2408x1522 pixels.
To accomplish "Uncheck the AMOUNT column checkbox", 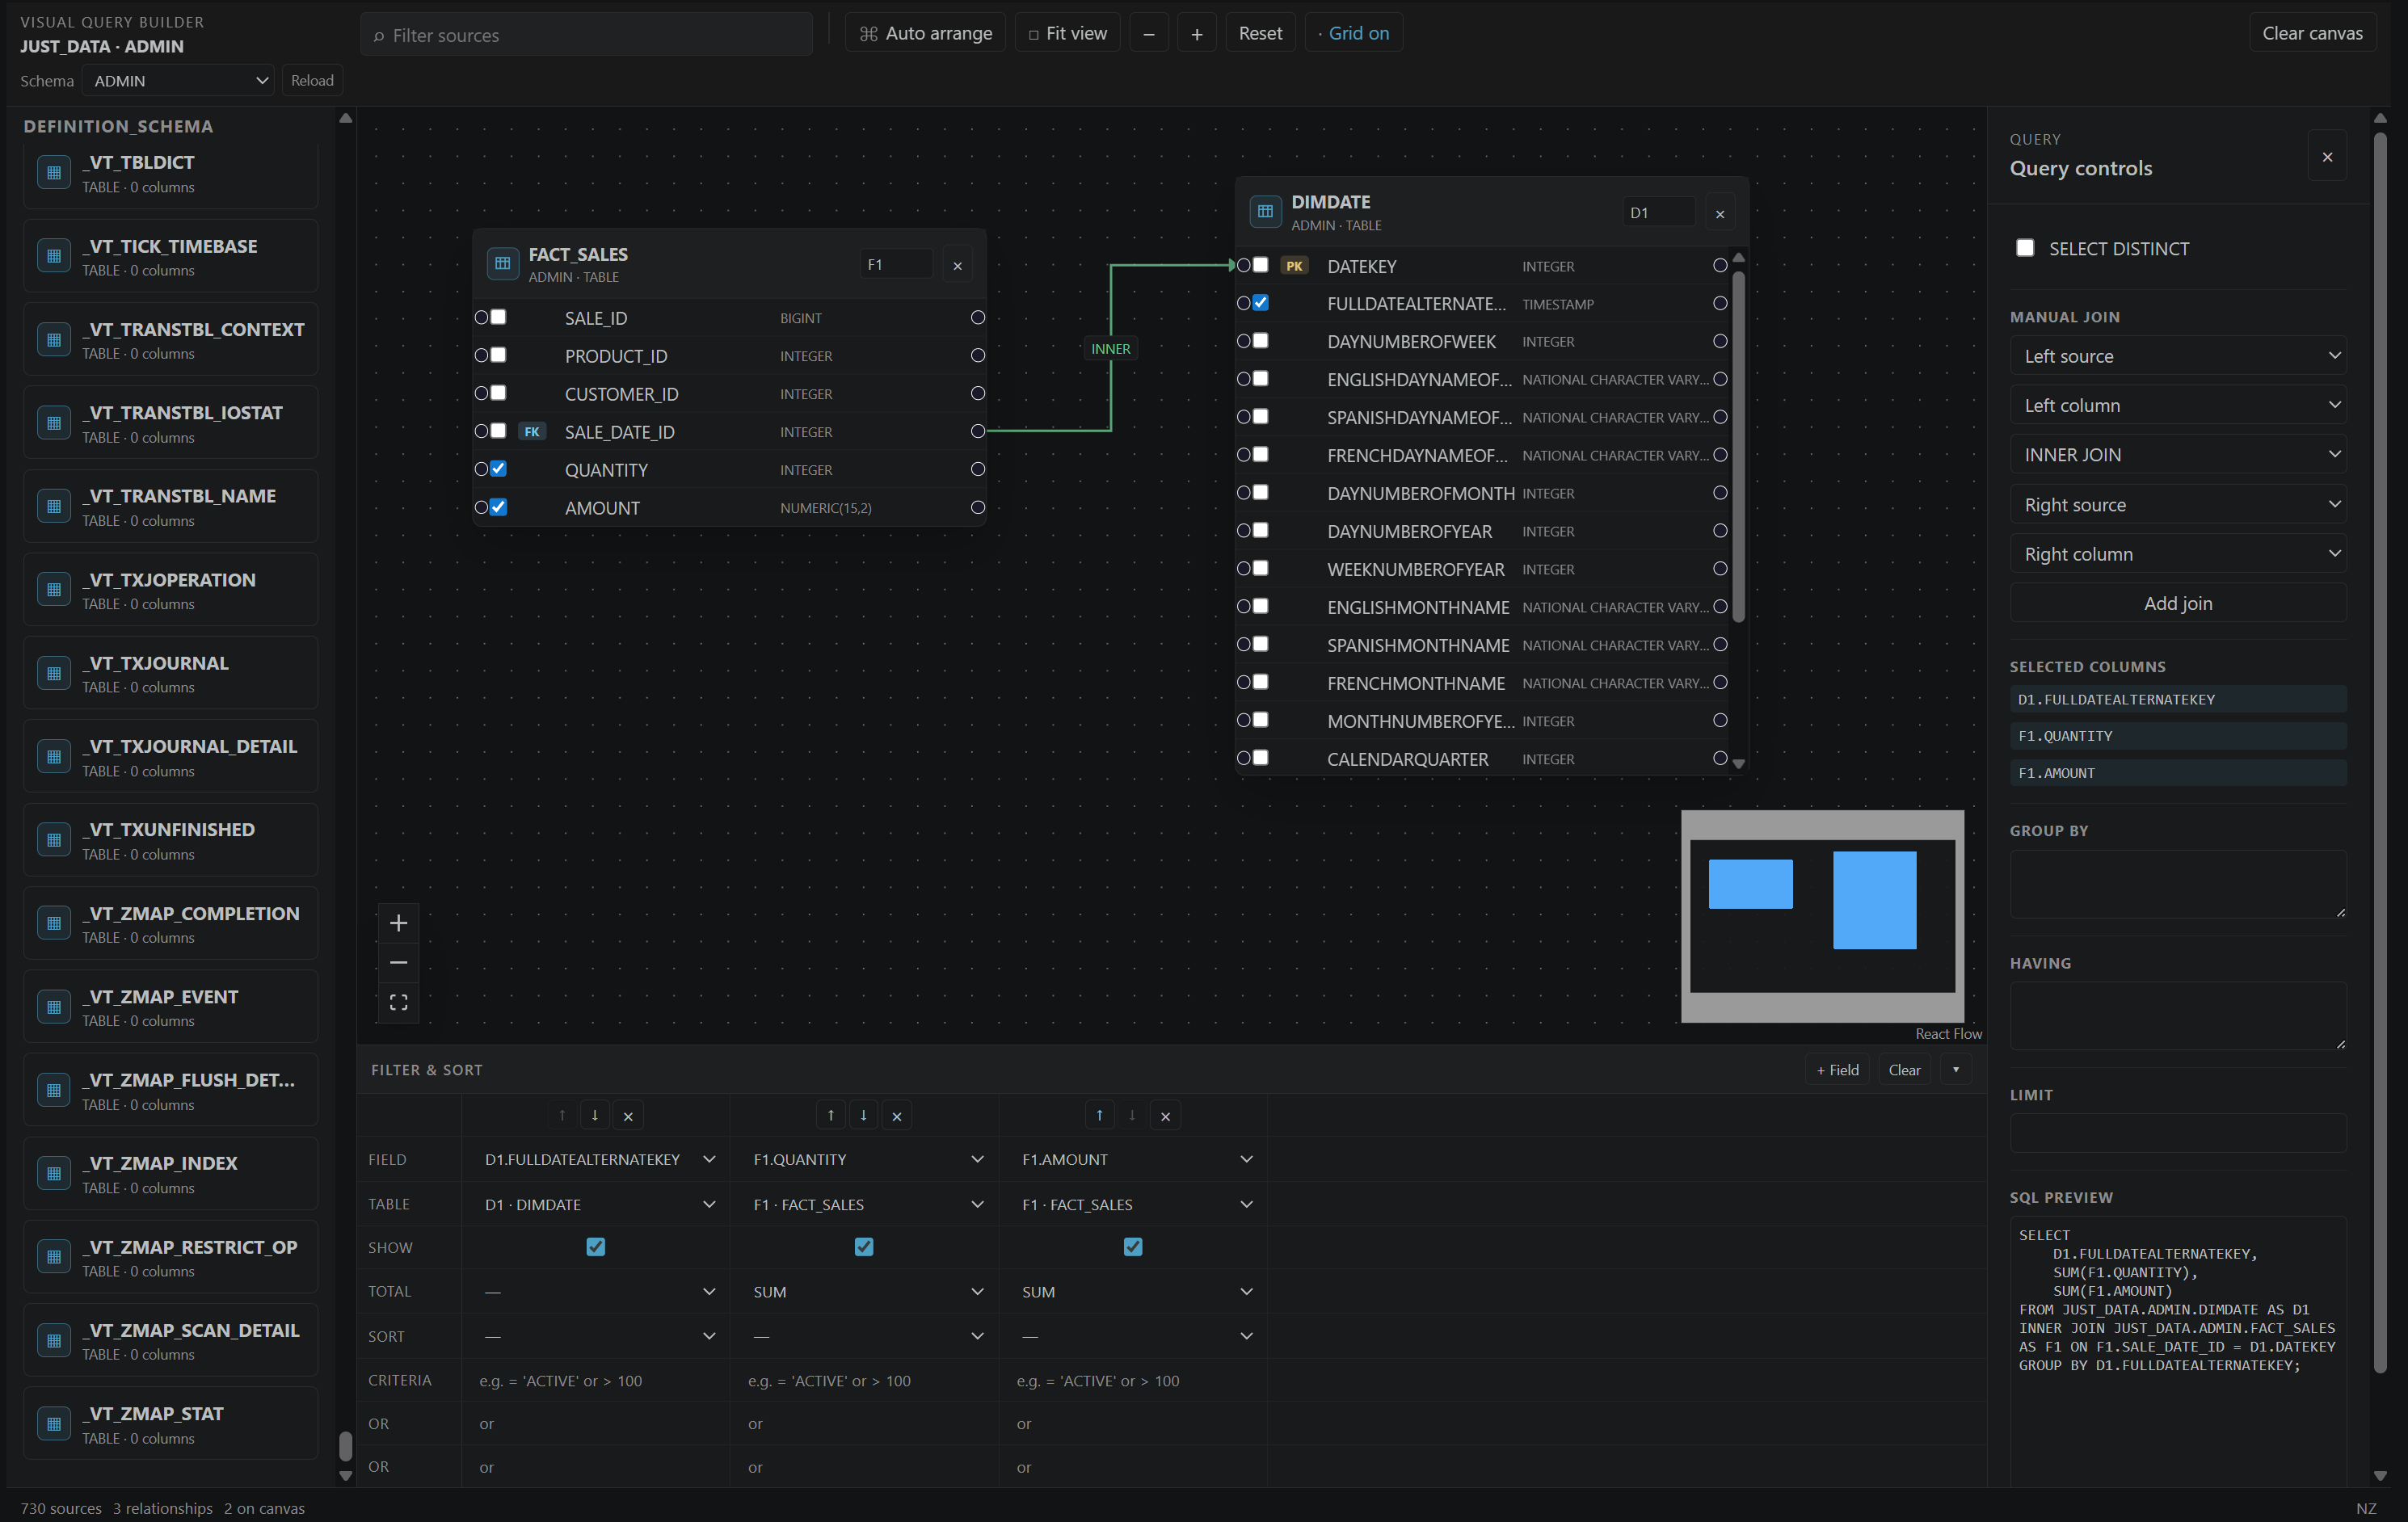I will tap(498, 507).
